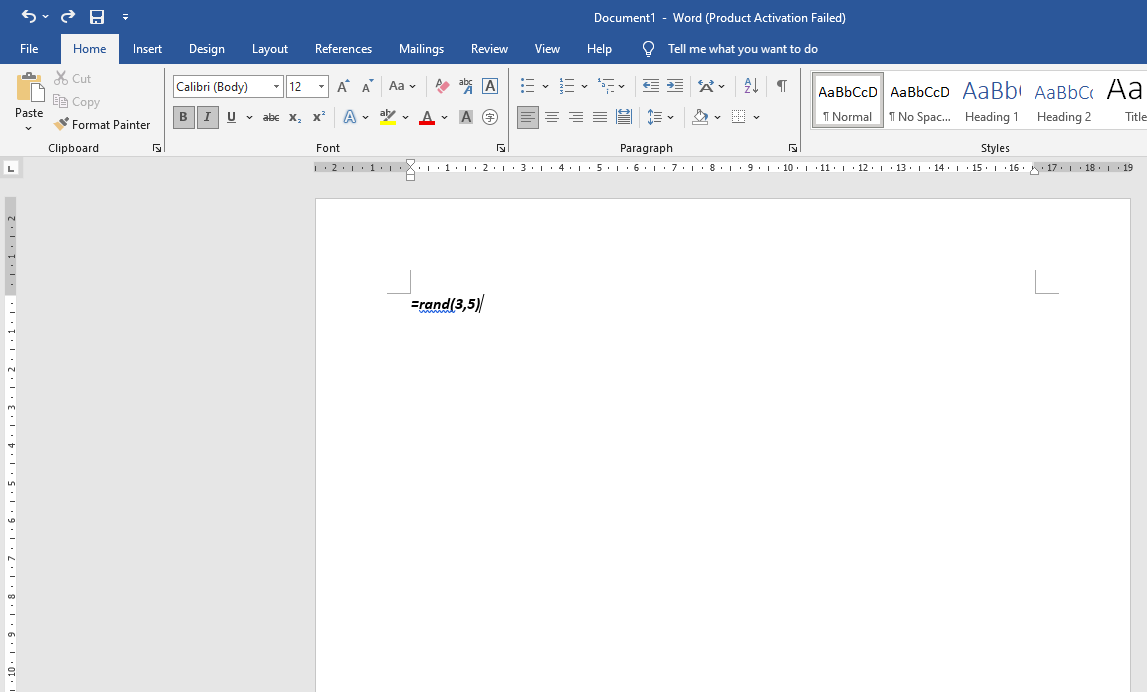The height and width of the screenshot is (692, 1147).
Task: Apply the Heading 1 style
Action: [991, 100]
